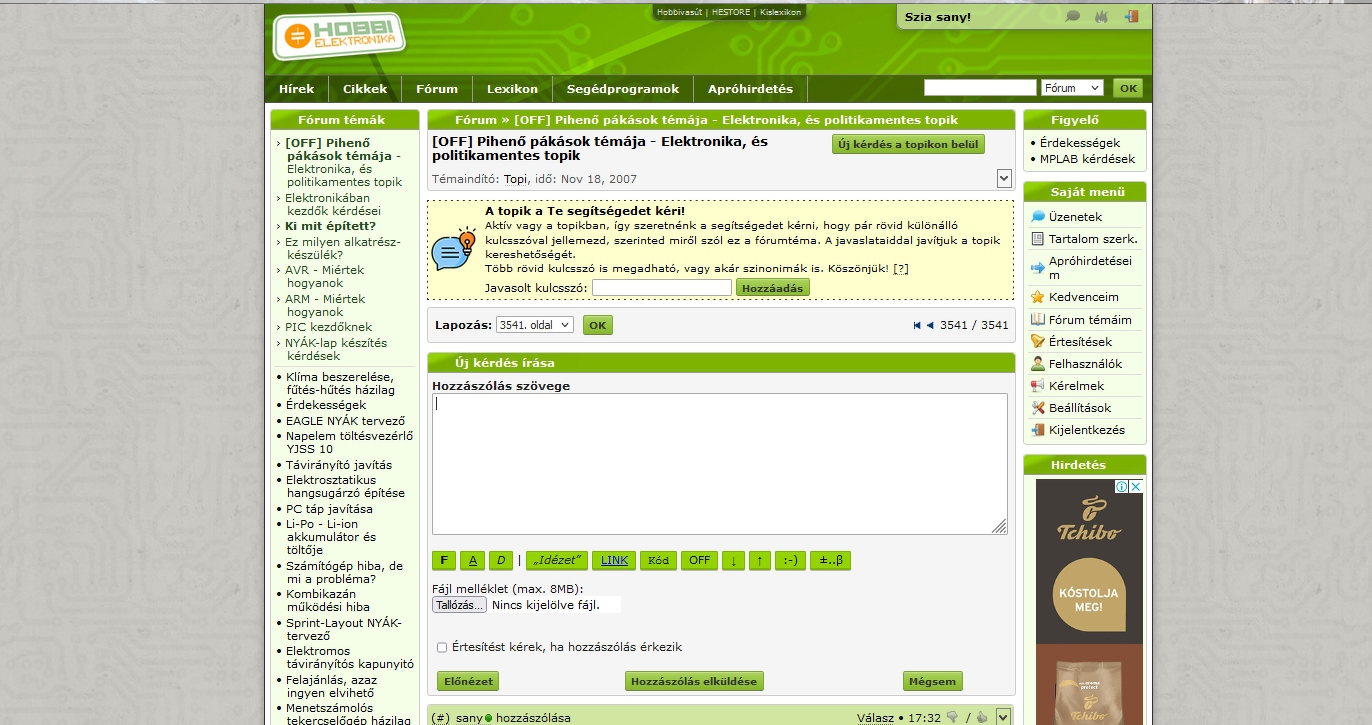This screenshot has width=1372, height=725.
Task: Insert a quote with the „Idézet" button
Action: point(557,560)
